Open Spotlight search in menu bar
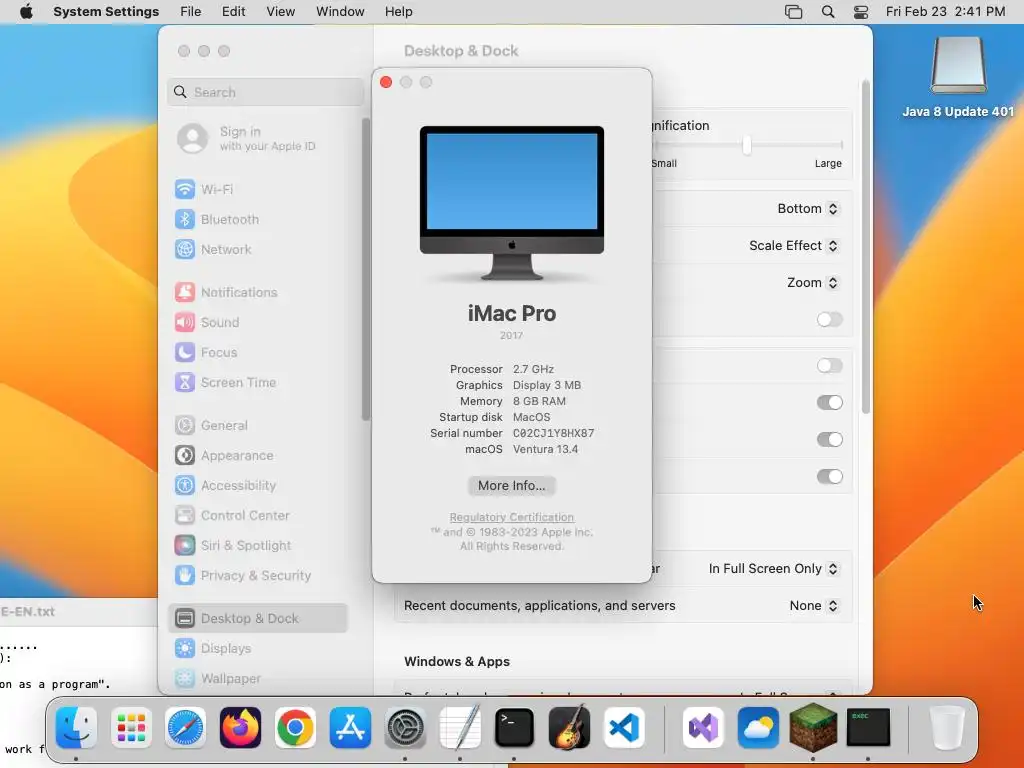This screenshot has height=768, width=1024. click(x=827, y=12)
